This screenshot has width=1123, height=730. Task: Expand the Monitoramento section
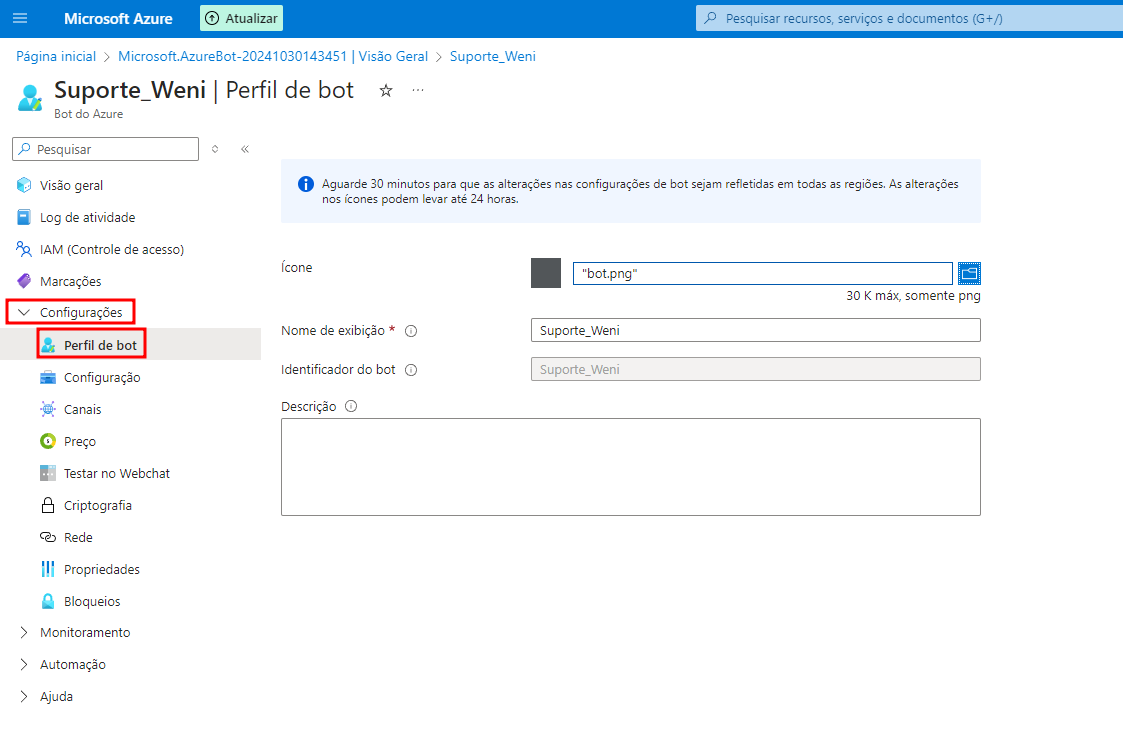click(x=25, y=633)
